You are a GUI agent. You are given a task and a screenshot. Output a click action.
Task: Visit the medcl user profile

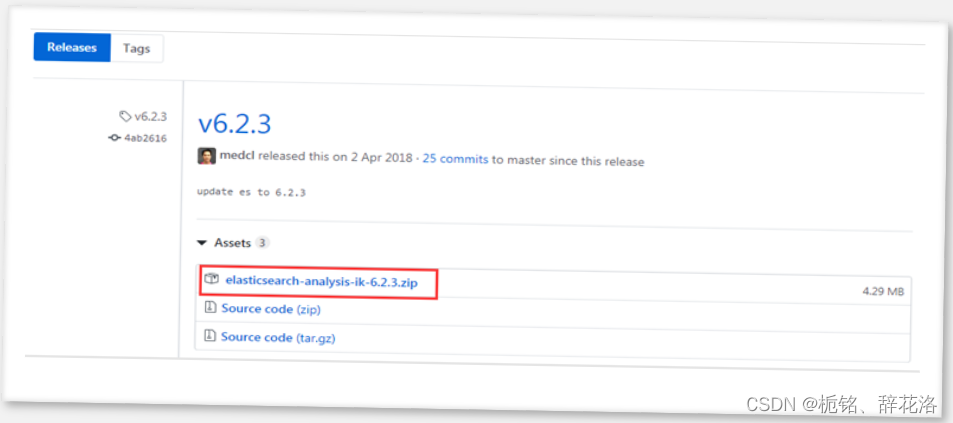[238, 157]
